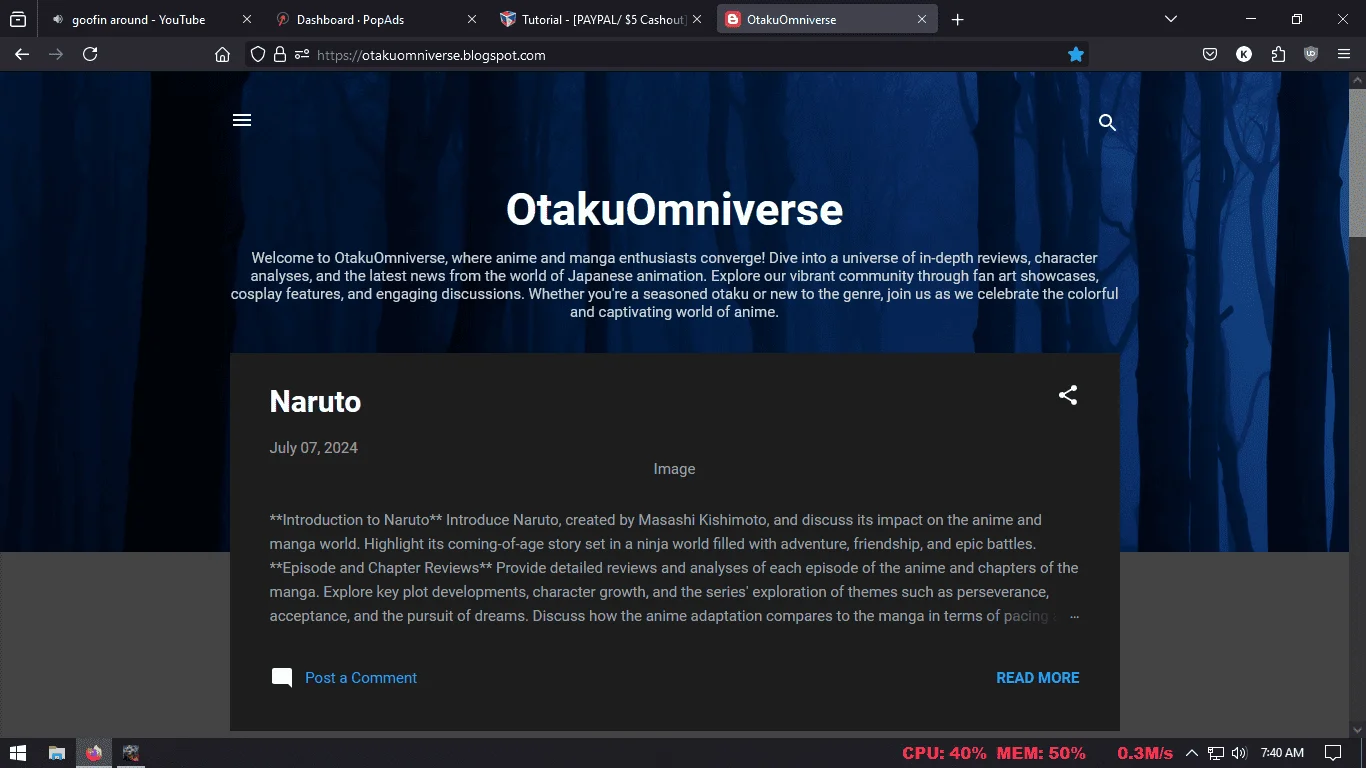View site security info via padlock icon
The height and width of the screenshot is (768, 1366).
click(x=280, y=55)
